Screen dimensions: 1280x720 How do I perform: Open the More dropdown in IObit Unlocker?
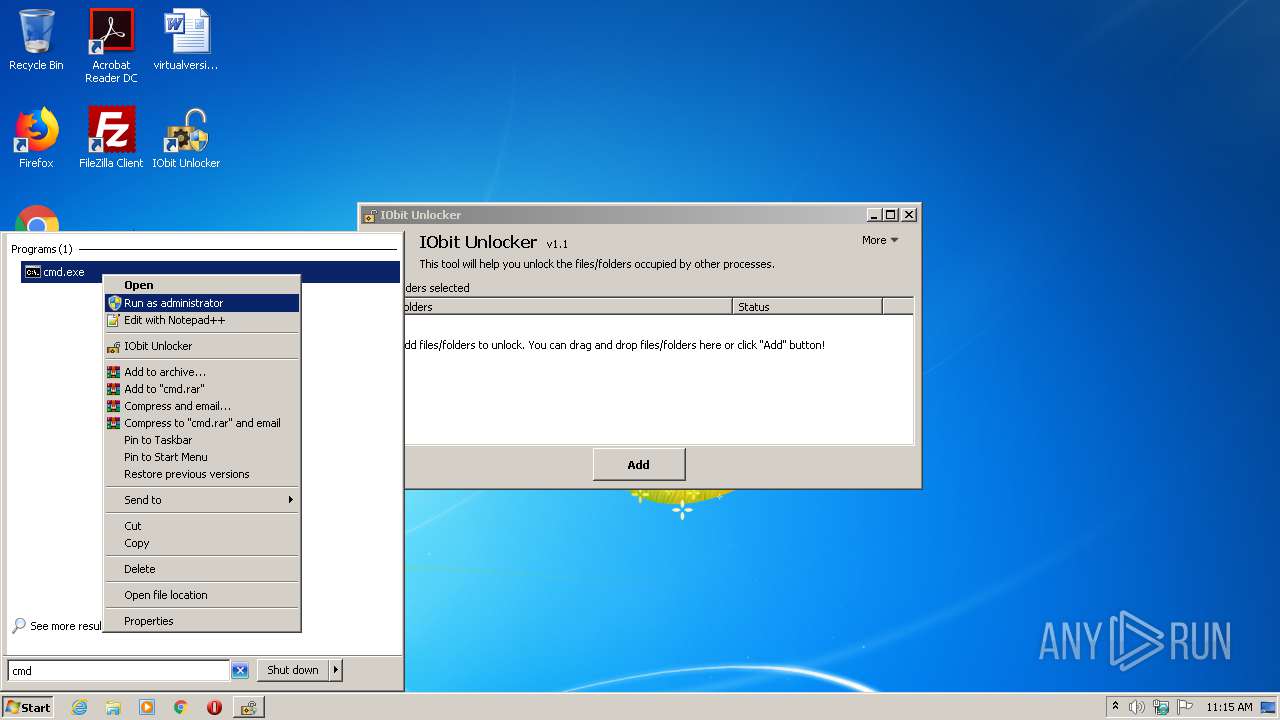pyautogui.click(x=880, y=240)
